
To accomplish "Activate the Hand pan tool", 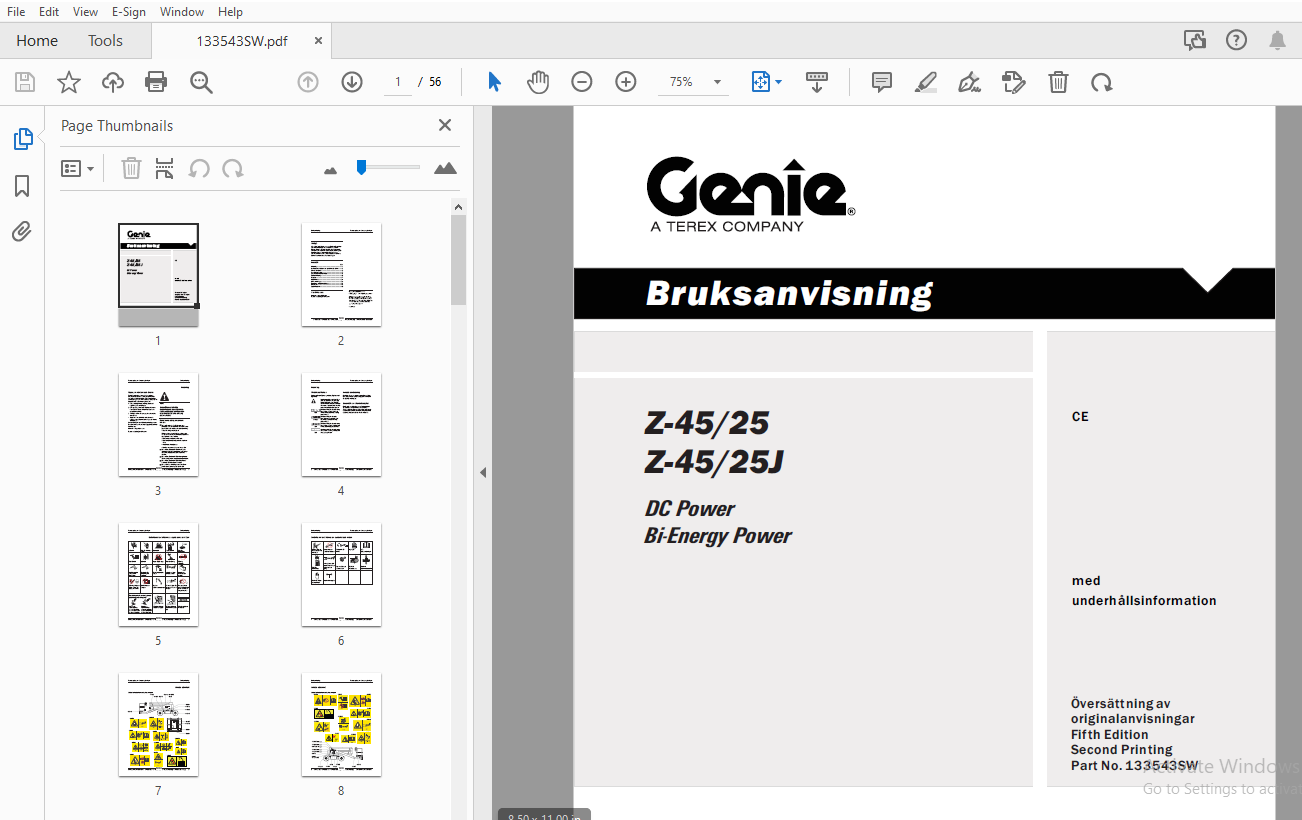I will click(538, 82).
